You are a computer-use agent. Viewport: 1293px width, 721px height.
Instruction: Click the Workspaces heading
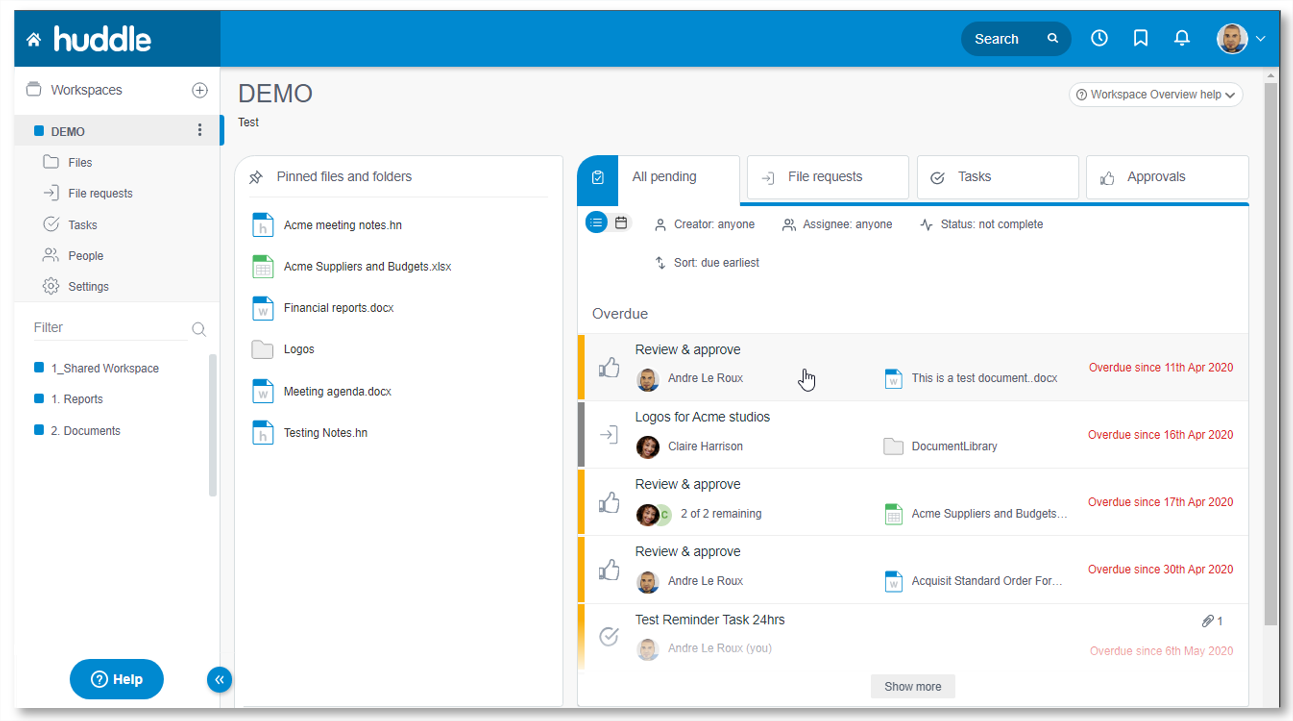tap(86, 90)
